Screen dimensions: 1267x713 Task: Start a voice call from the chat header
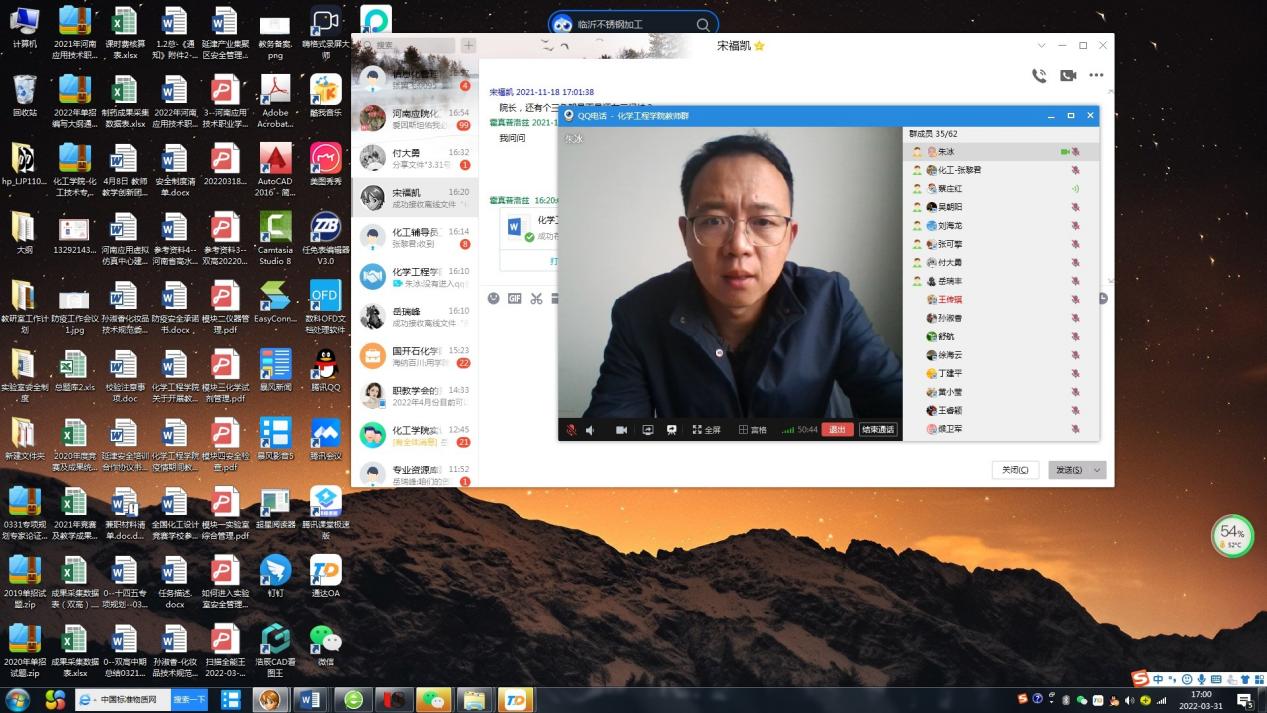pyautogui.click(x=1039, y=75)
